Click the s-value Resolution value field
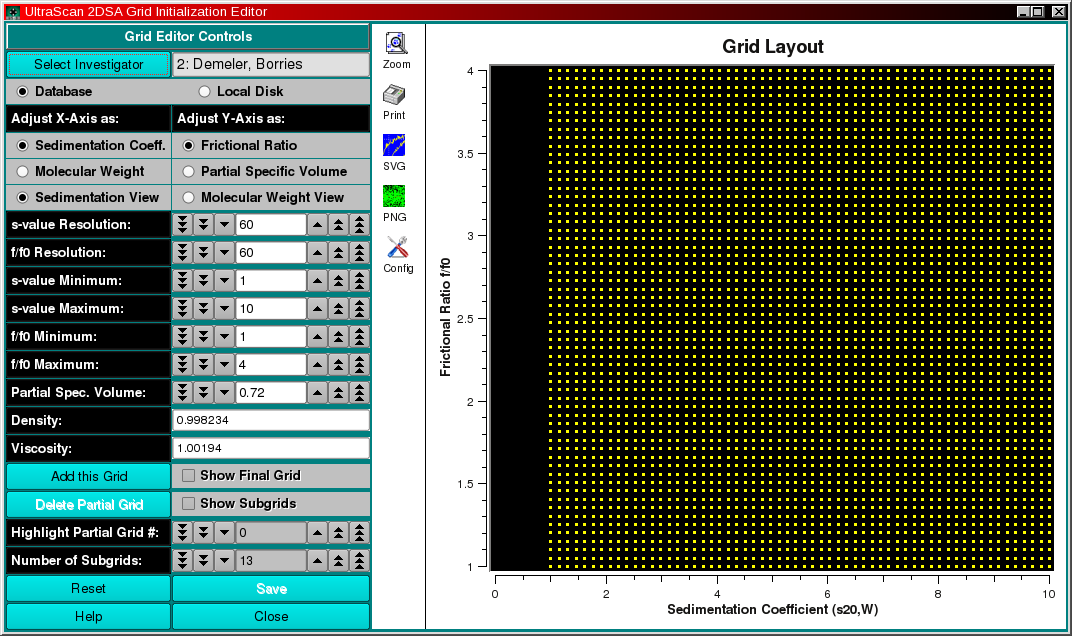The width and height of the screenshot is (1072, 636). coord(271,225)
